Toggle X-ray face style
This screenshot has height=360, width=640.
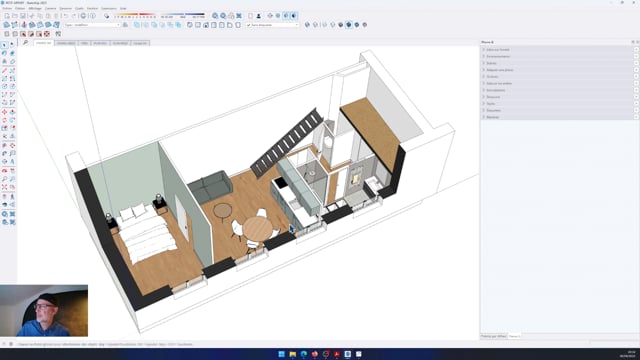coord(307,25)
